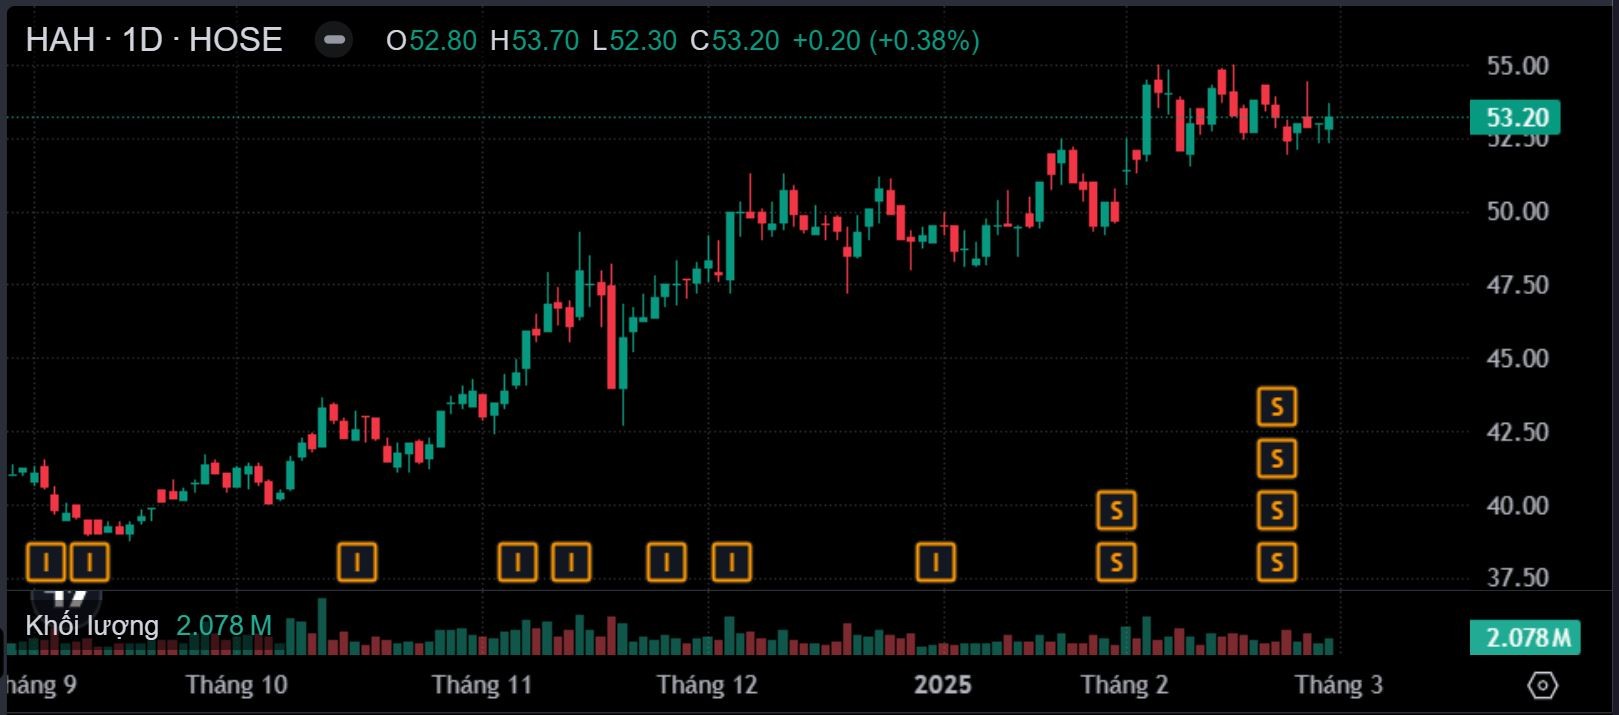Screen dimensions: 1619x715
Task: Open the first I event marker at far left
Action: (x=45, y=562)
